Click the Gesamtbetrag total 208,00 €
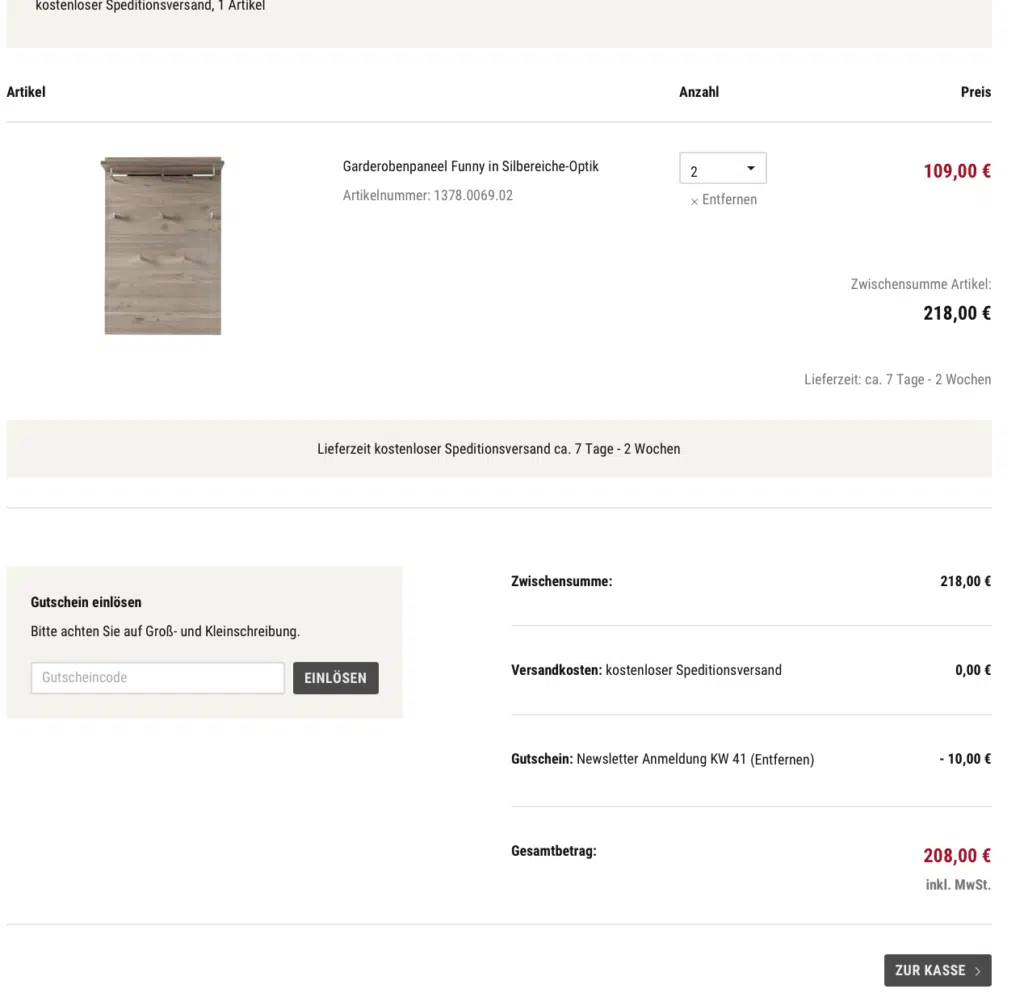 pyautogui.click(x=957, y=856)
